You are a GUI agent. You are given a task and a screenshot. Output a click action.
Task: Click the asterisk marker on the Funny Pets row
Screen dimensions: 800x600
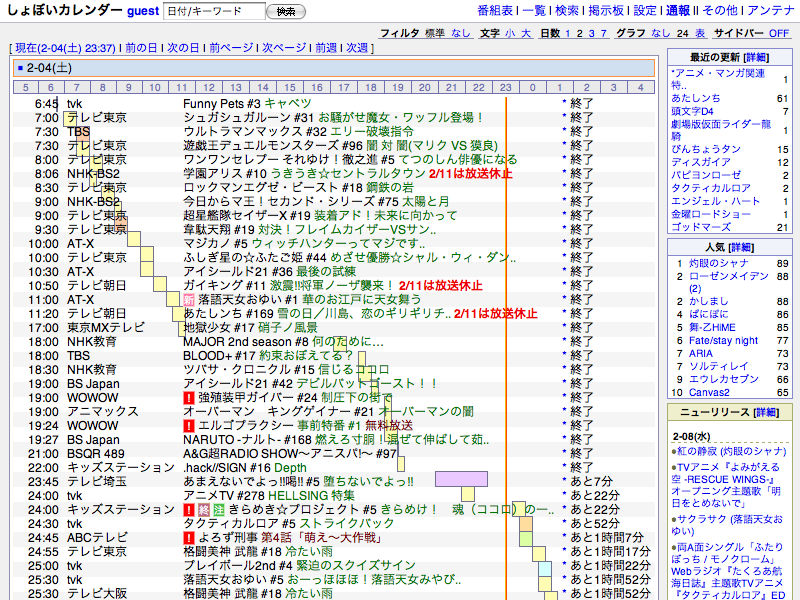[x=564, y=103]
